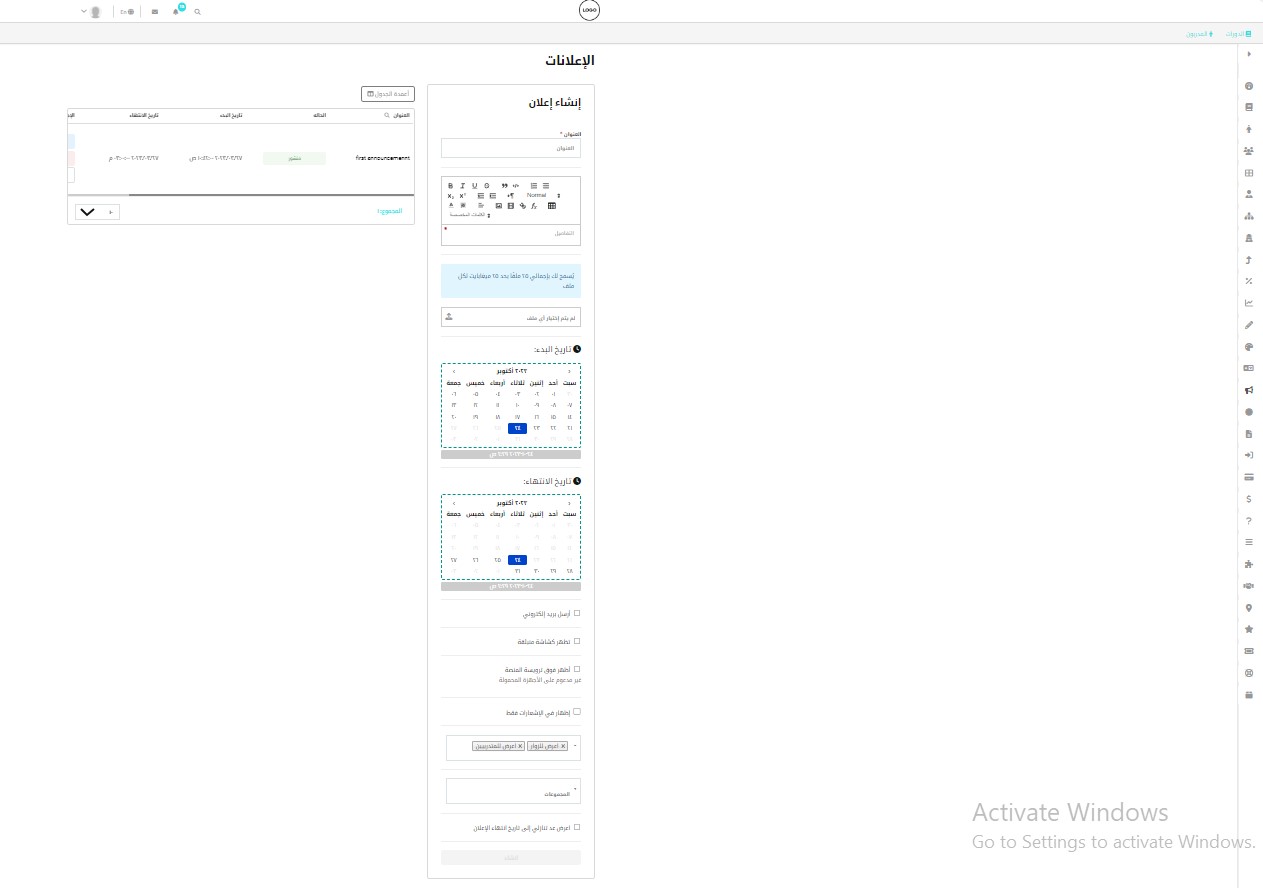This screenshot has height=888, width=1263.
Task: Open the Normal heading style dropdown
Action: [x=544, y=195]
